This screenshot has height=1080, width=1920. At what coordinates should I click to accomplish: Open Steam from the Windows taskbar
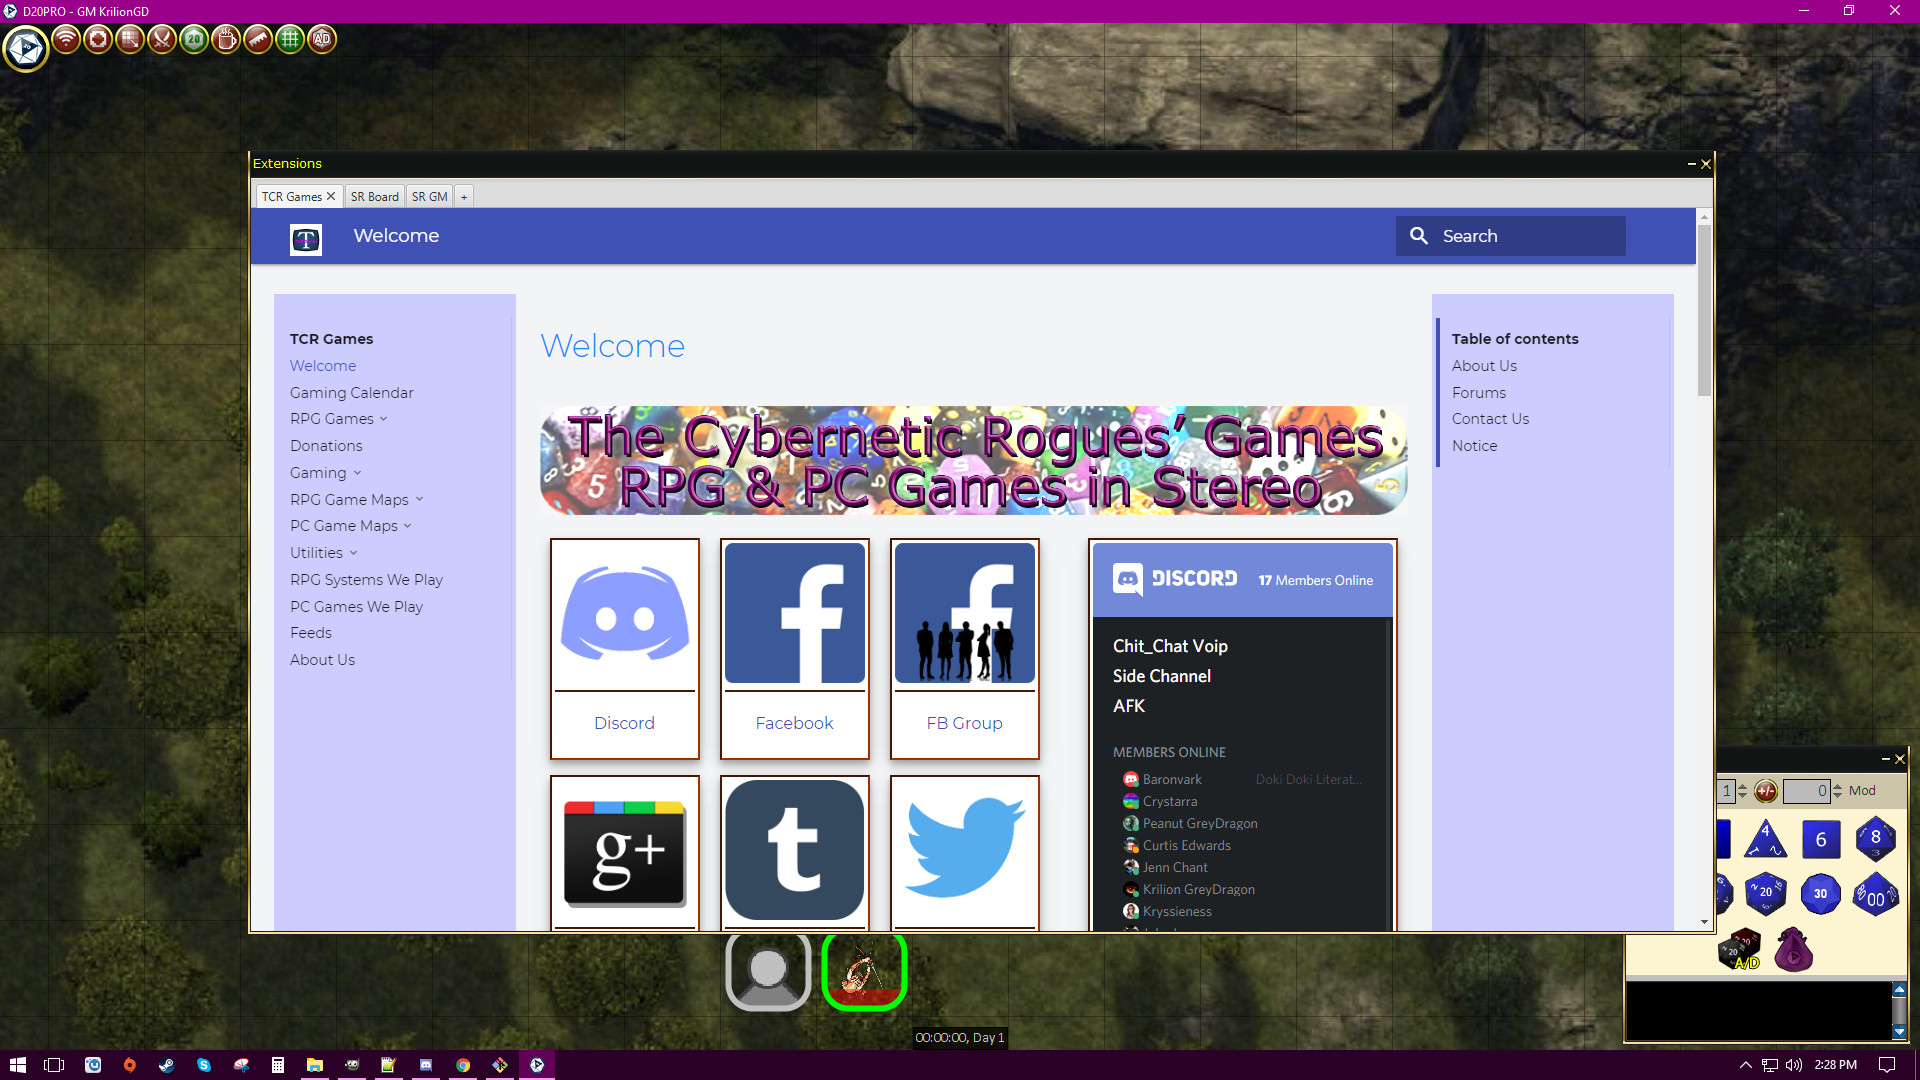tap(166, 1065)
